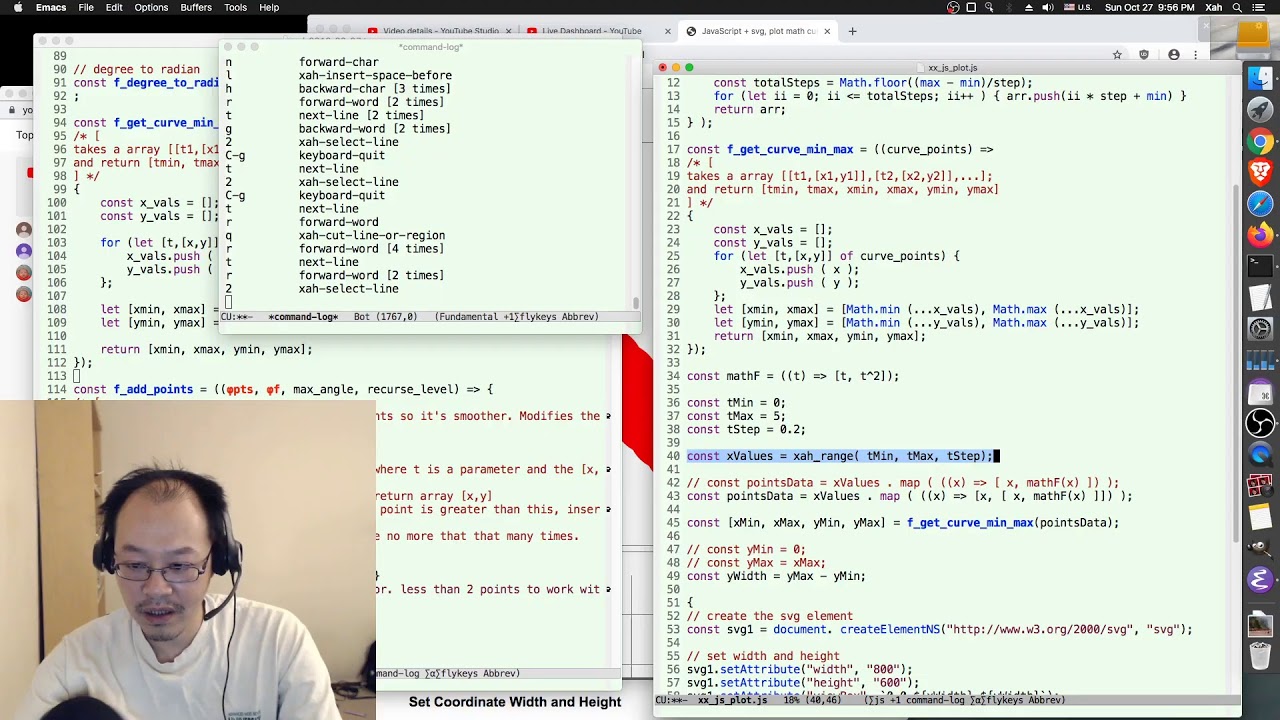Screen dimensions: 1280x720
Task: Close the JavaScript + svg tab
Action: (x=827, y=31)
